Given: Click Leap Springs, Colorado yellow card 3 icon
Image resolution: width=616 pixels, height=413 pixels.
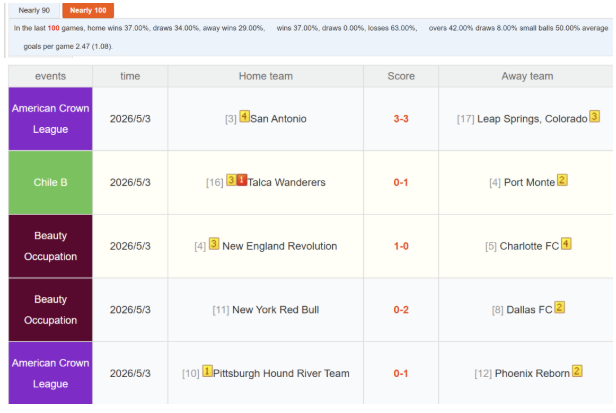Looking at the screenshot, I should (x=594, y=116).
